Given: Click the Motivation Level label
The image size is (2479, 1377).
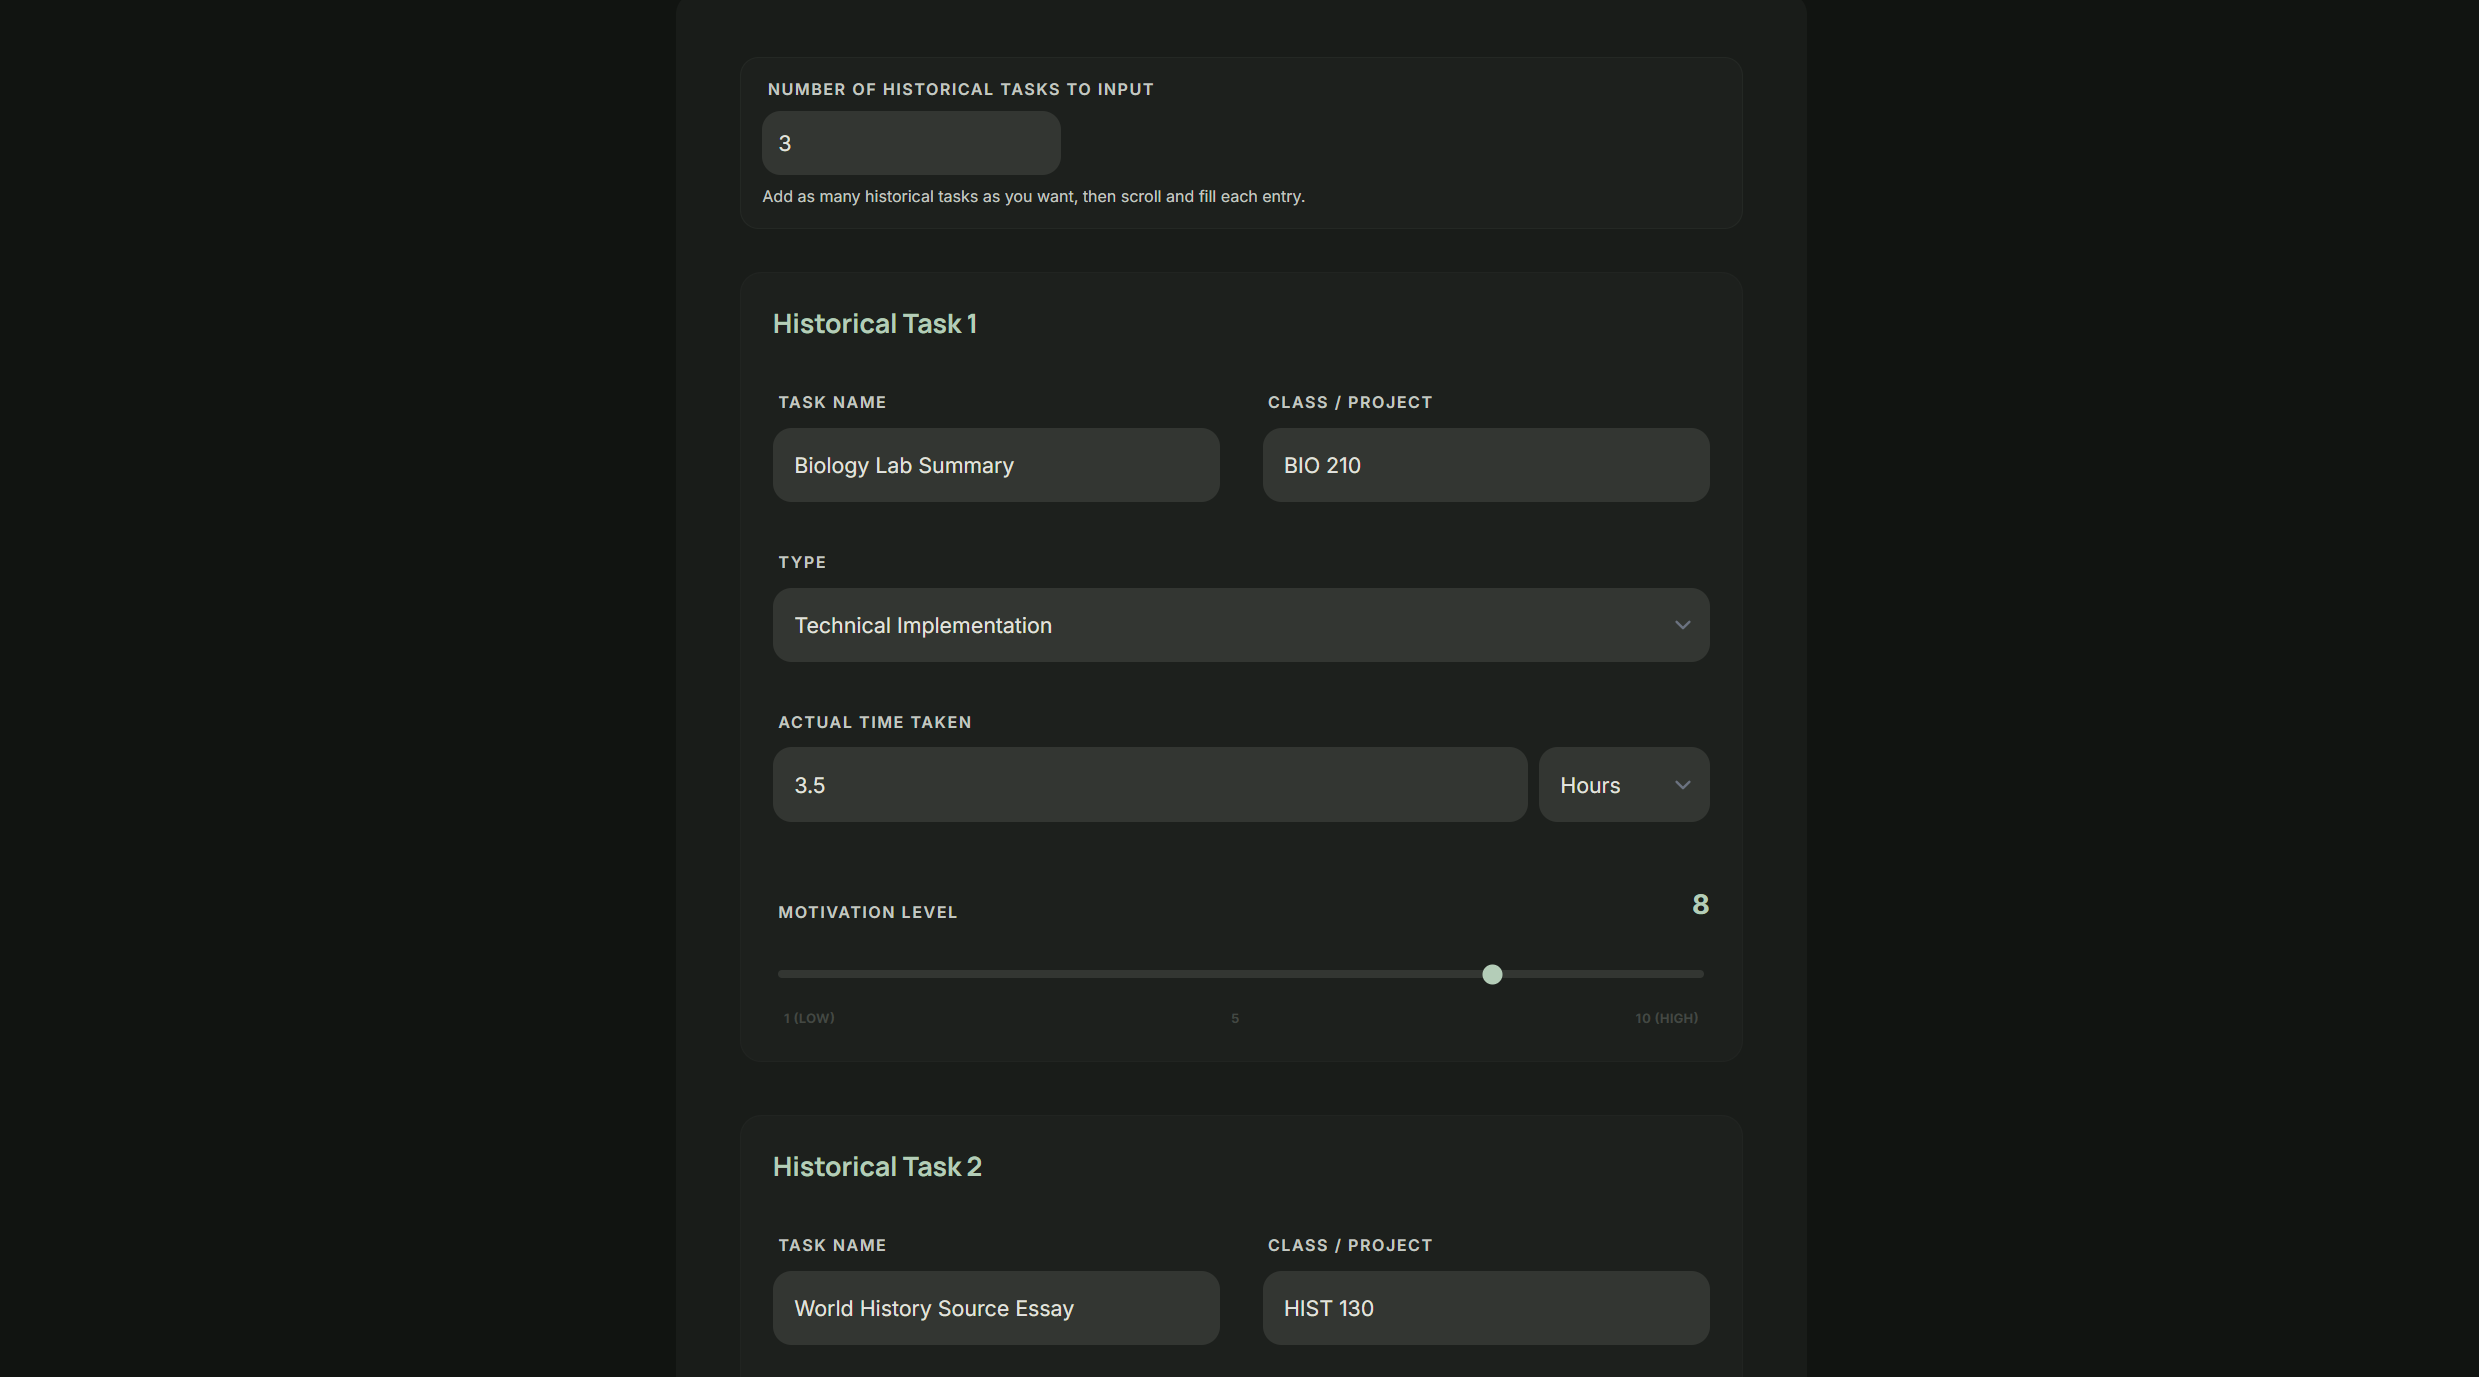Looking at the screenshot, I should 867,912.
